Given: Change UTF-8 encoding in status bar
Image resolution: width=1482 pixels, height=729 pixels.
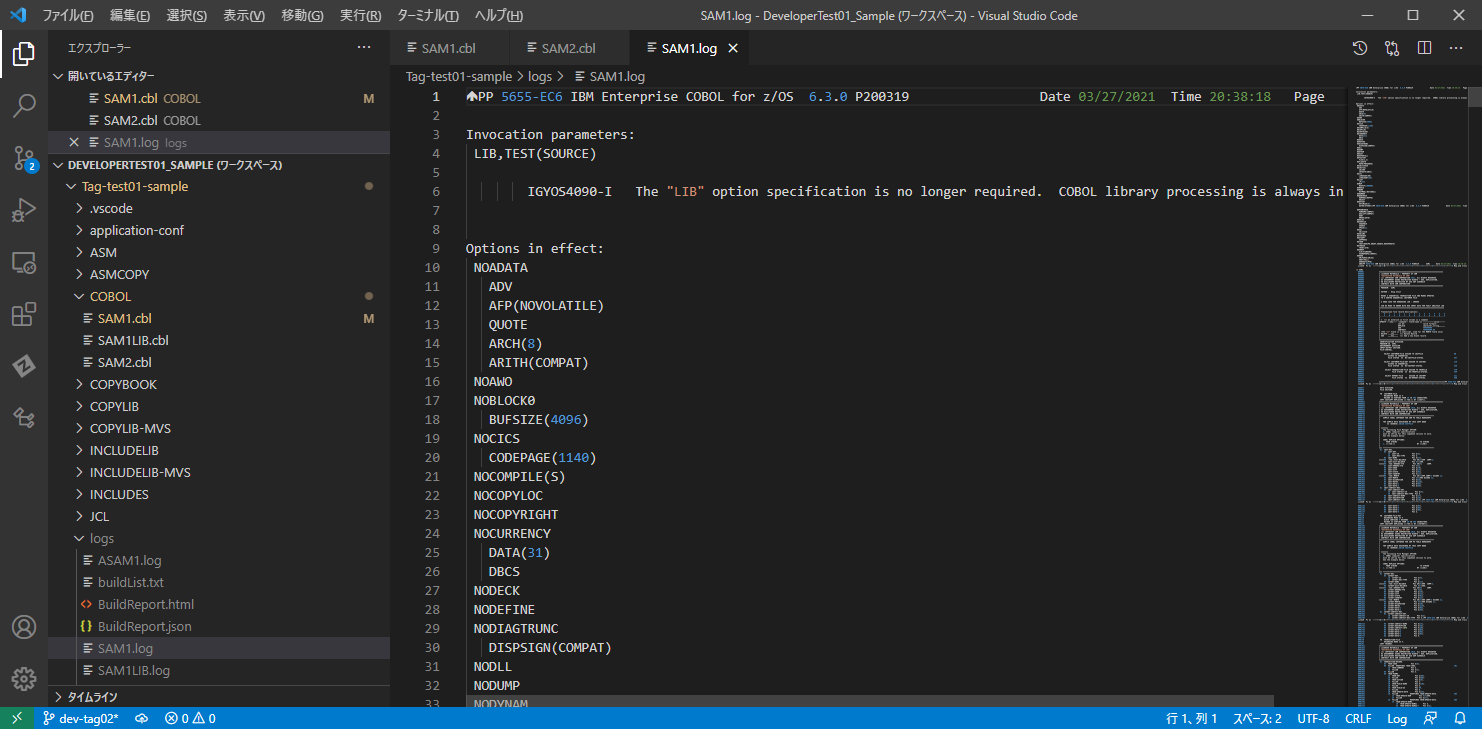Looking at the screenshot, I should pos(1313,718).
